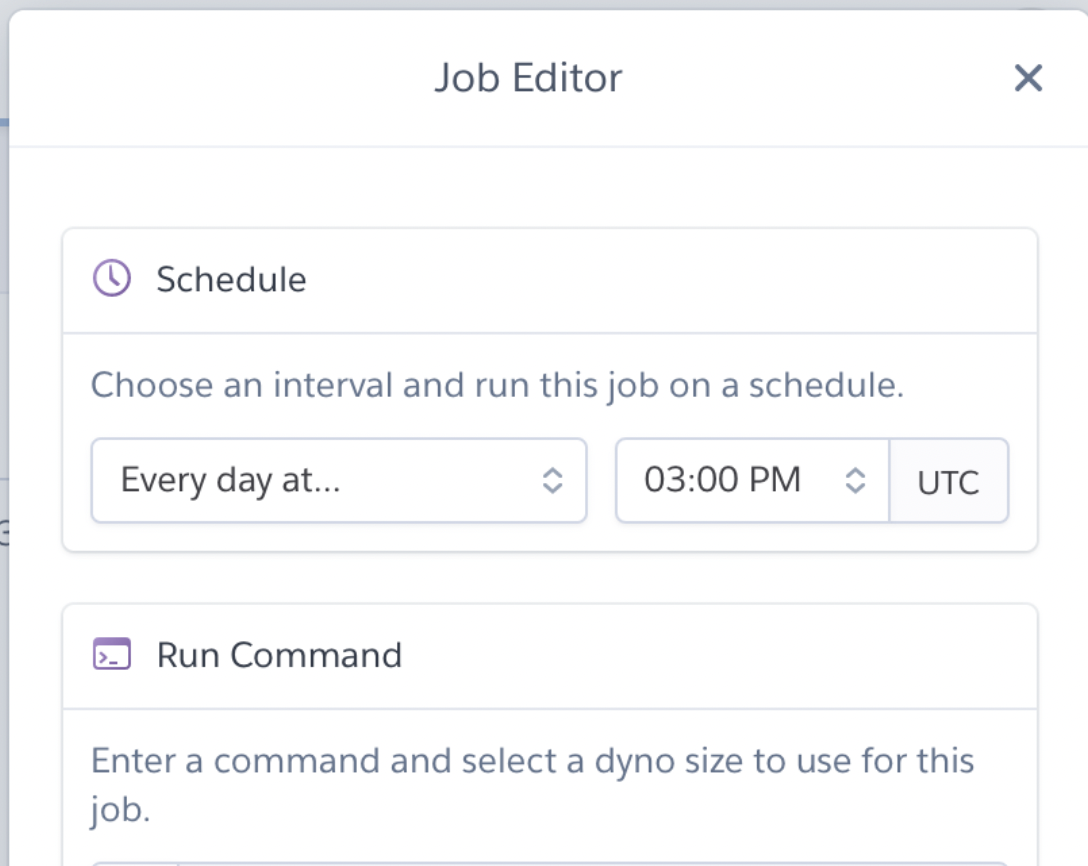Click empty header area left of Job Editor title
Viewport: 1088px width, 866px height.
coord(200,78)
